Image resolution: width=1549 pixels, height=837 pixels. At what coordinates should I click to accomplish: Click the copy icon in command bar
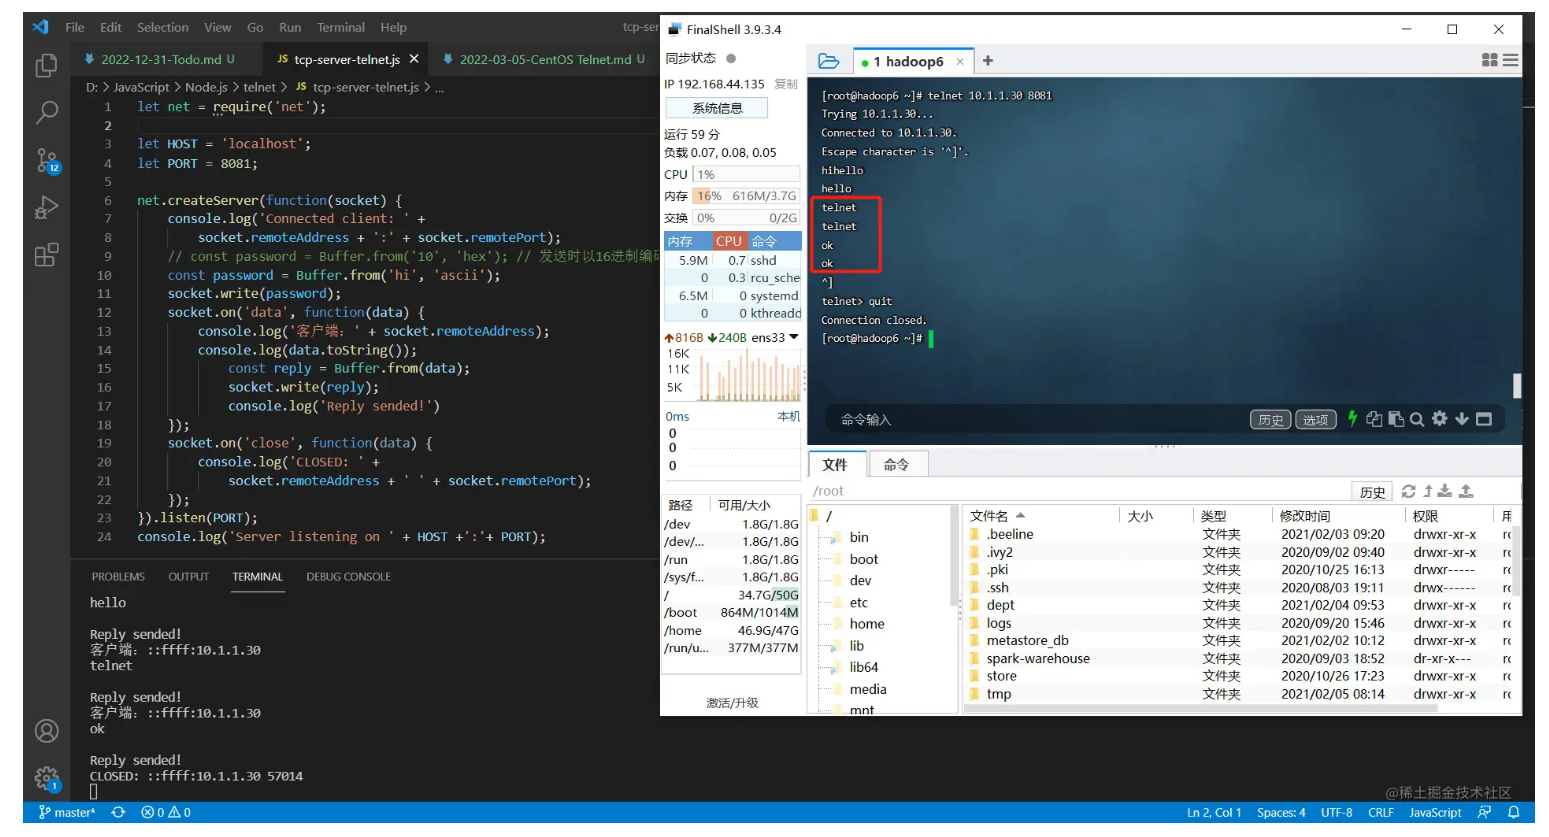1374,419
